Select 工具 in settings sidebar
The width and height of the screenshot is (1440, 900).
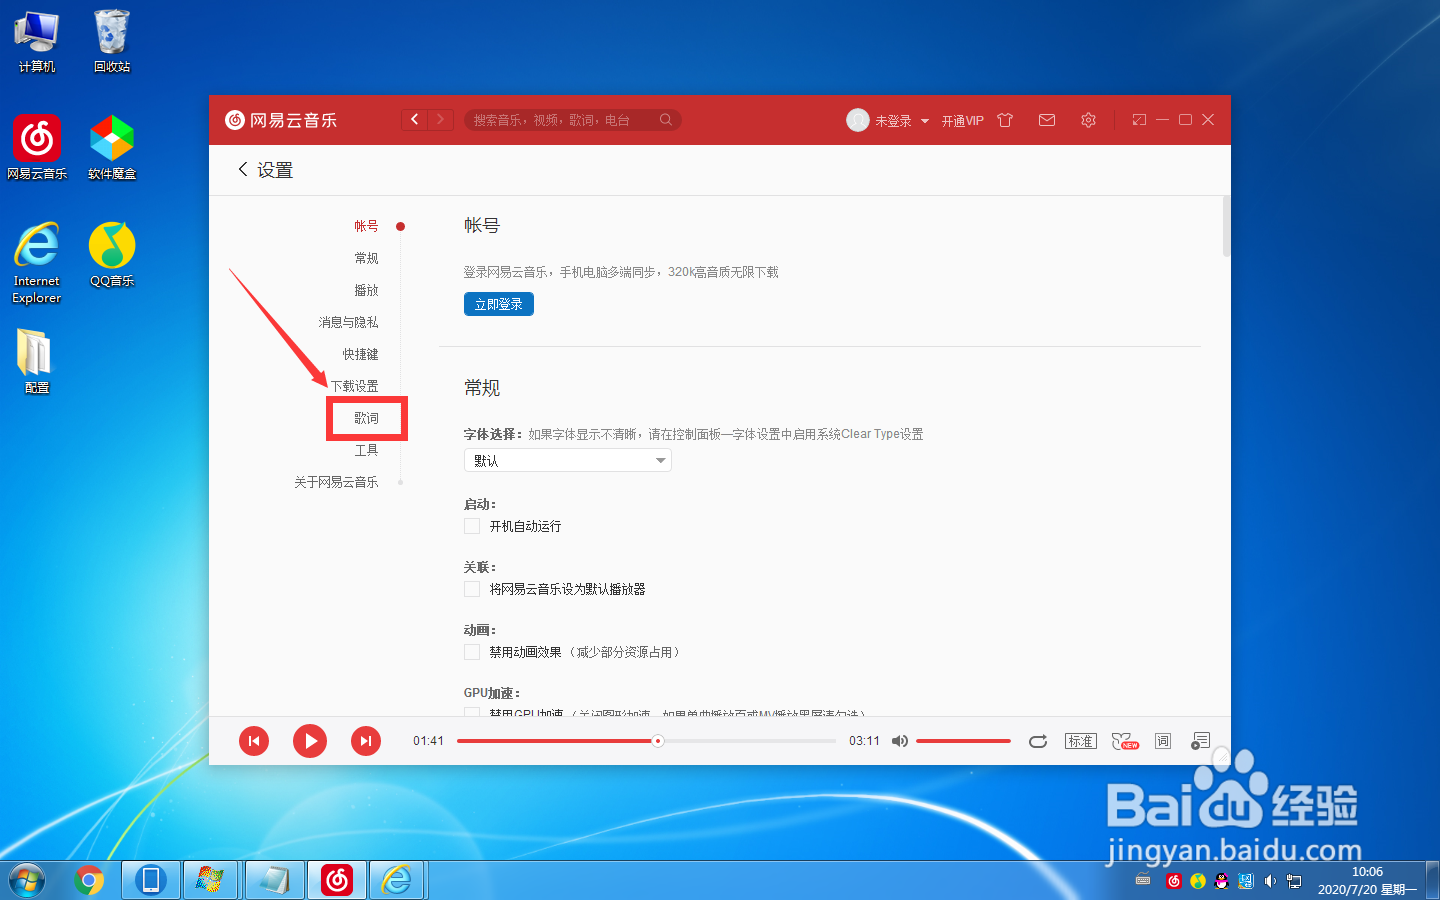(366, 450)
